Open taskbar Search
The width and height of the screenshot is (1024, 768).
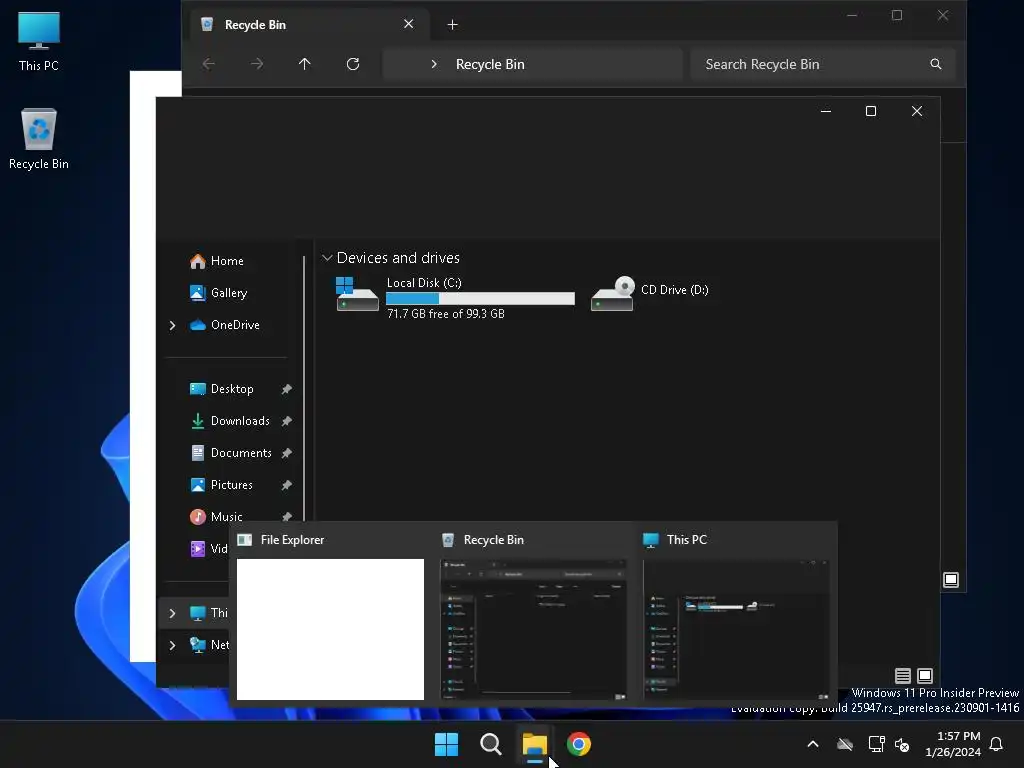pyautogui.click(x=490, y=744)
